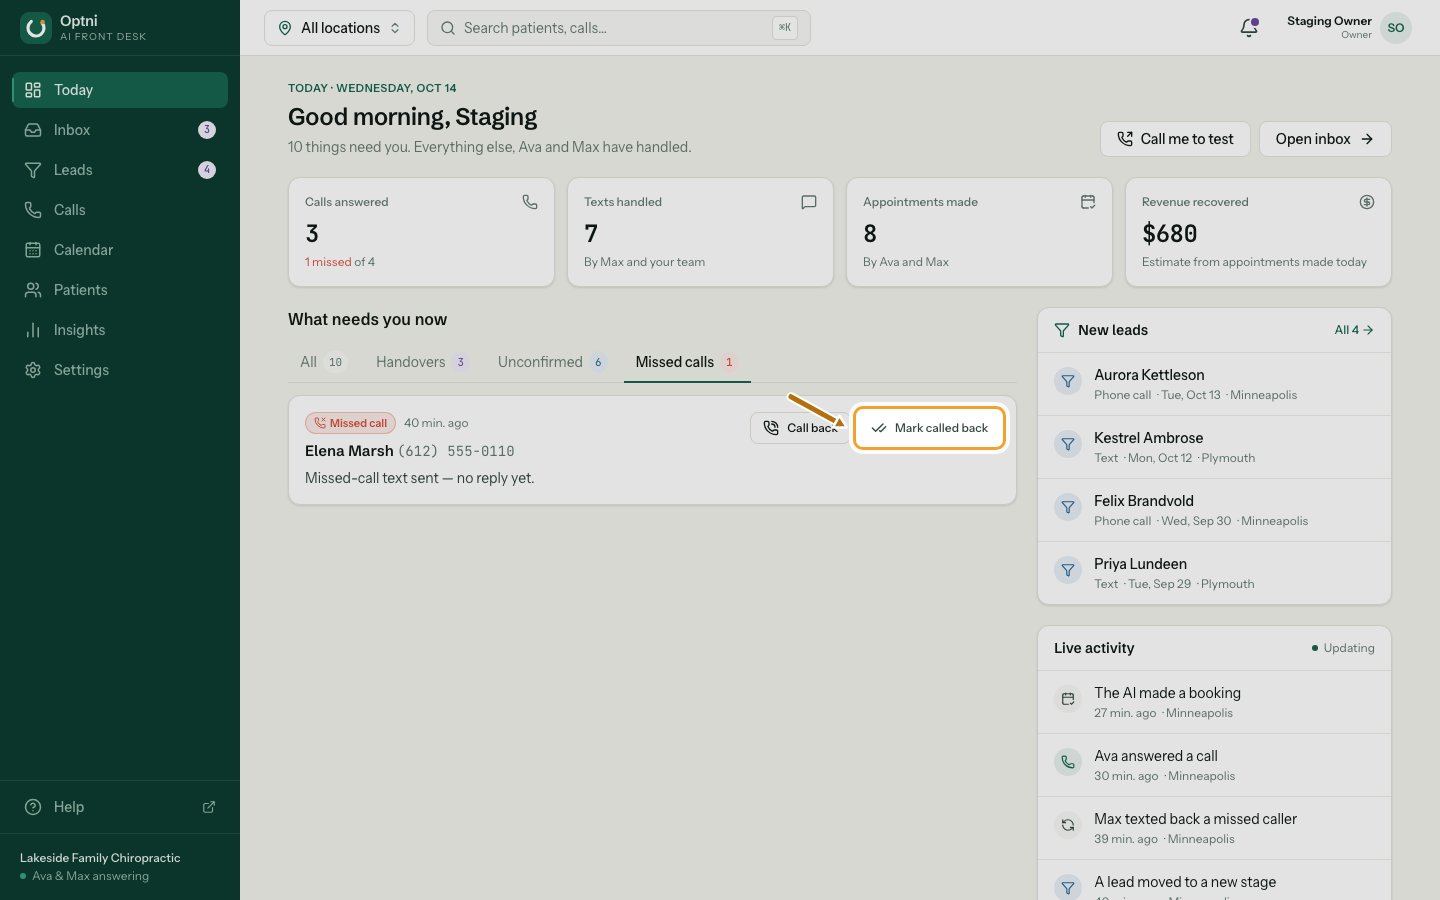
Task: Open the All locations dropdown
Action: [339, 28]
